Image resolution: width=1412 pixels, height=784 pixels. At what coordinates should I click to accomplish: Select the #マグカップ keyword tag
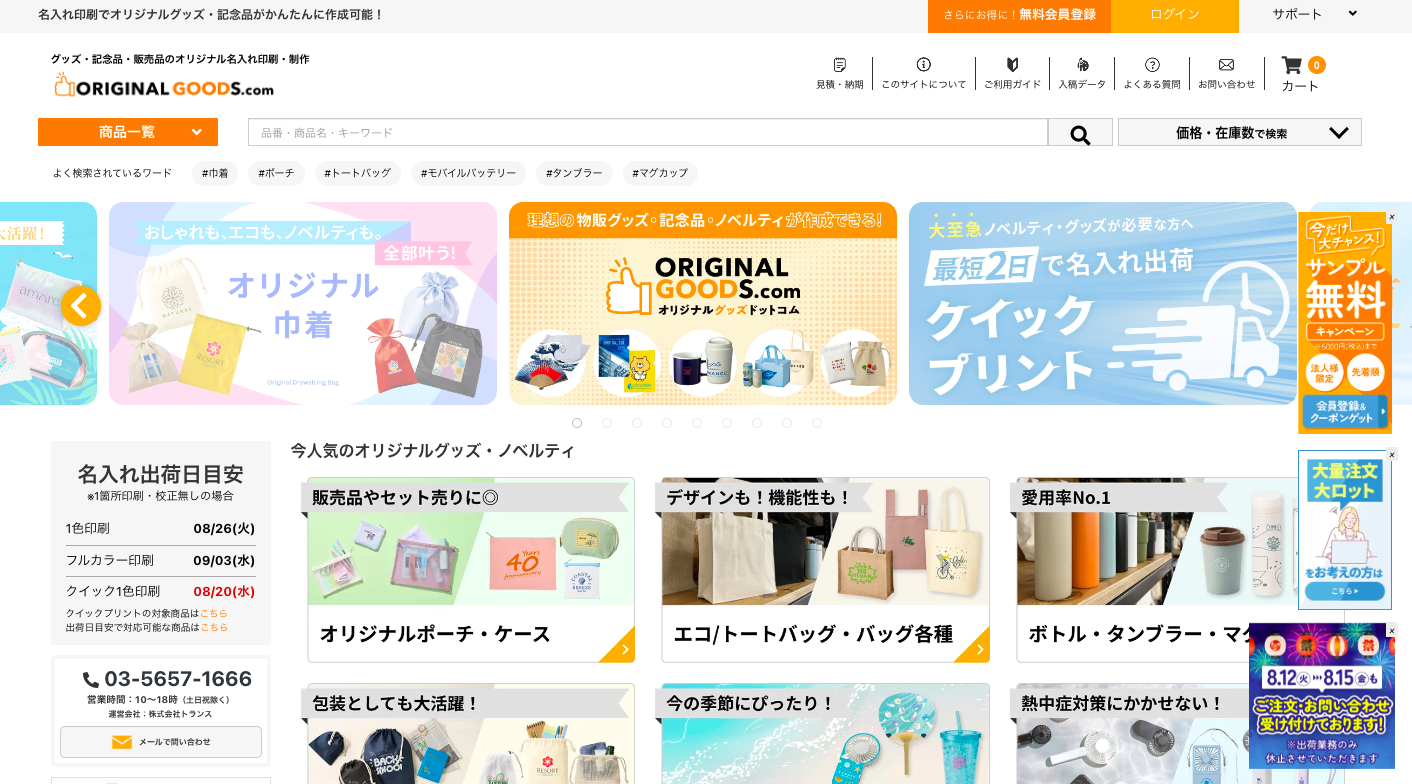(x=660, y=173)
